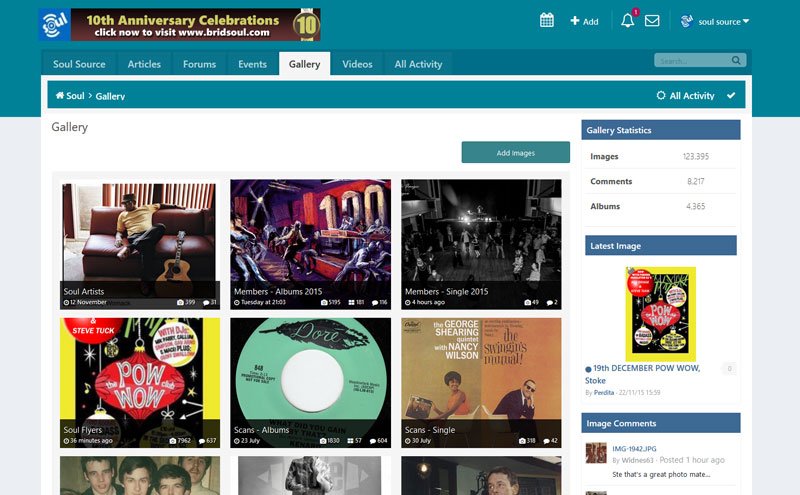The image size is (800, 495).
Task: Click the checkmark icon in breadcrumb bar
Action: [x=731, y=95]
